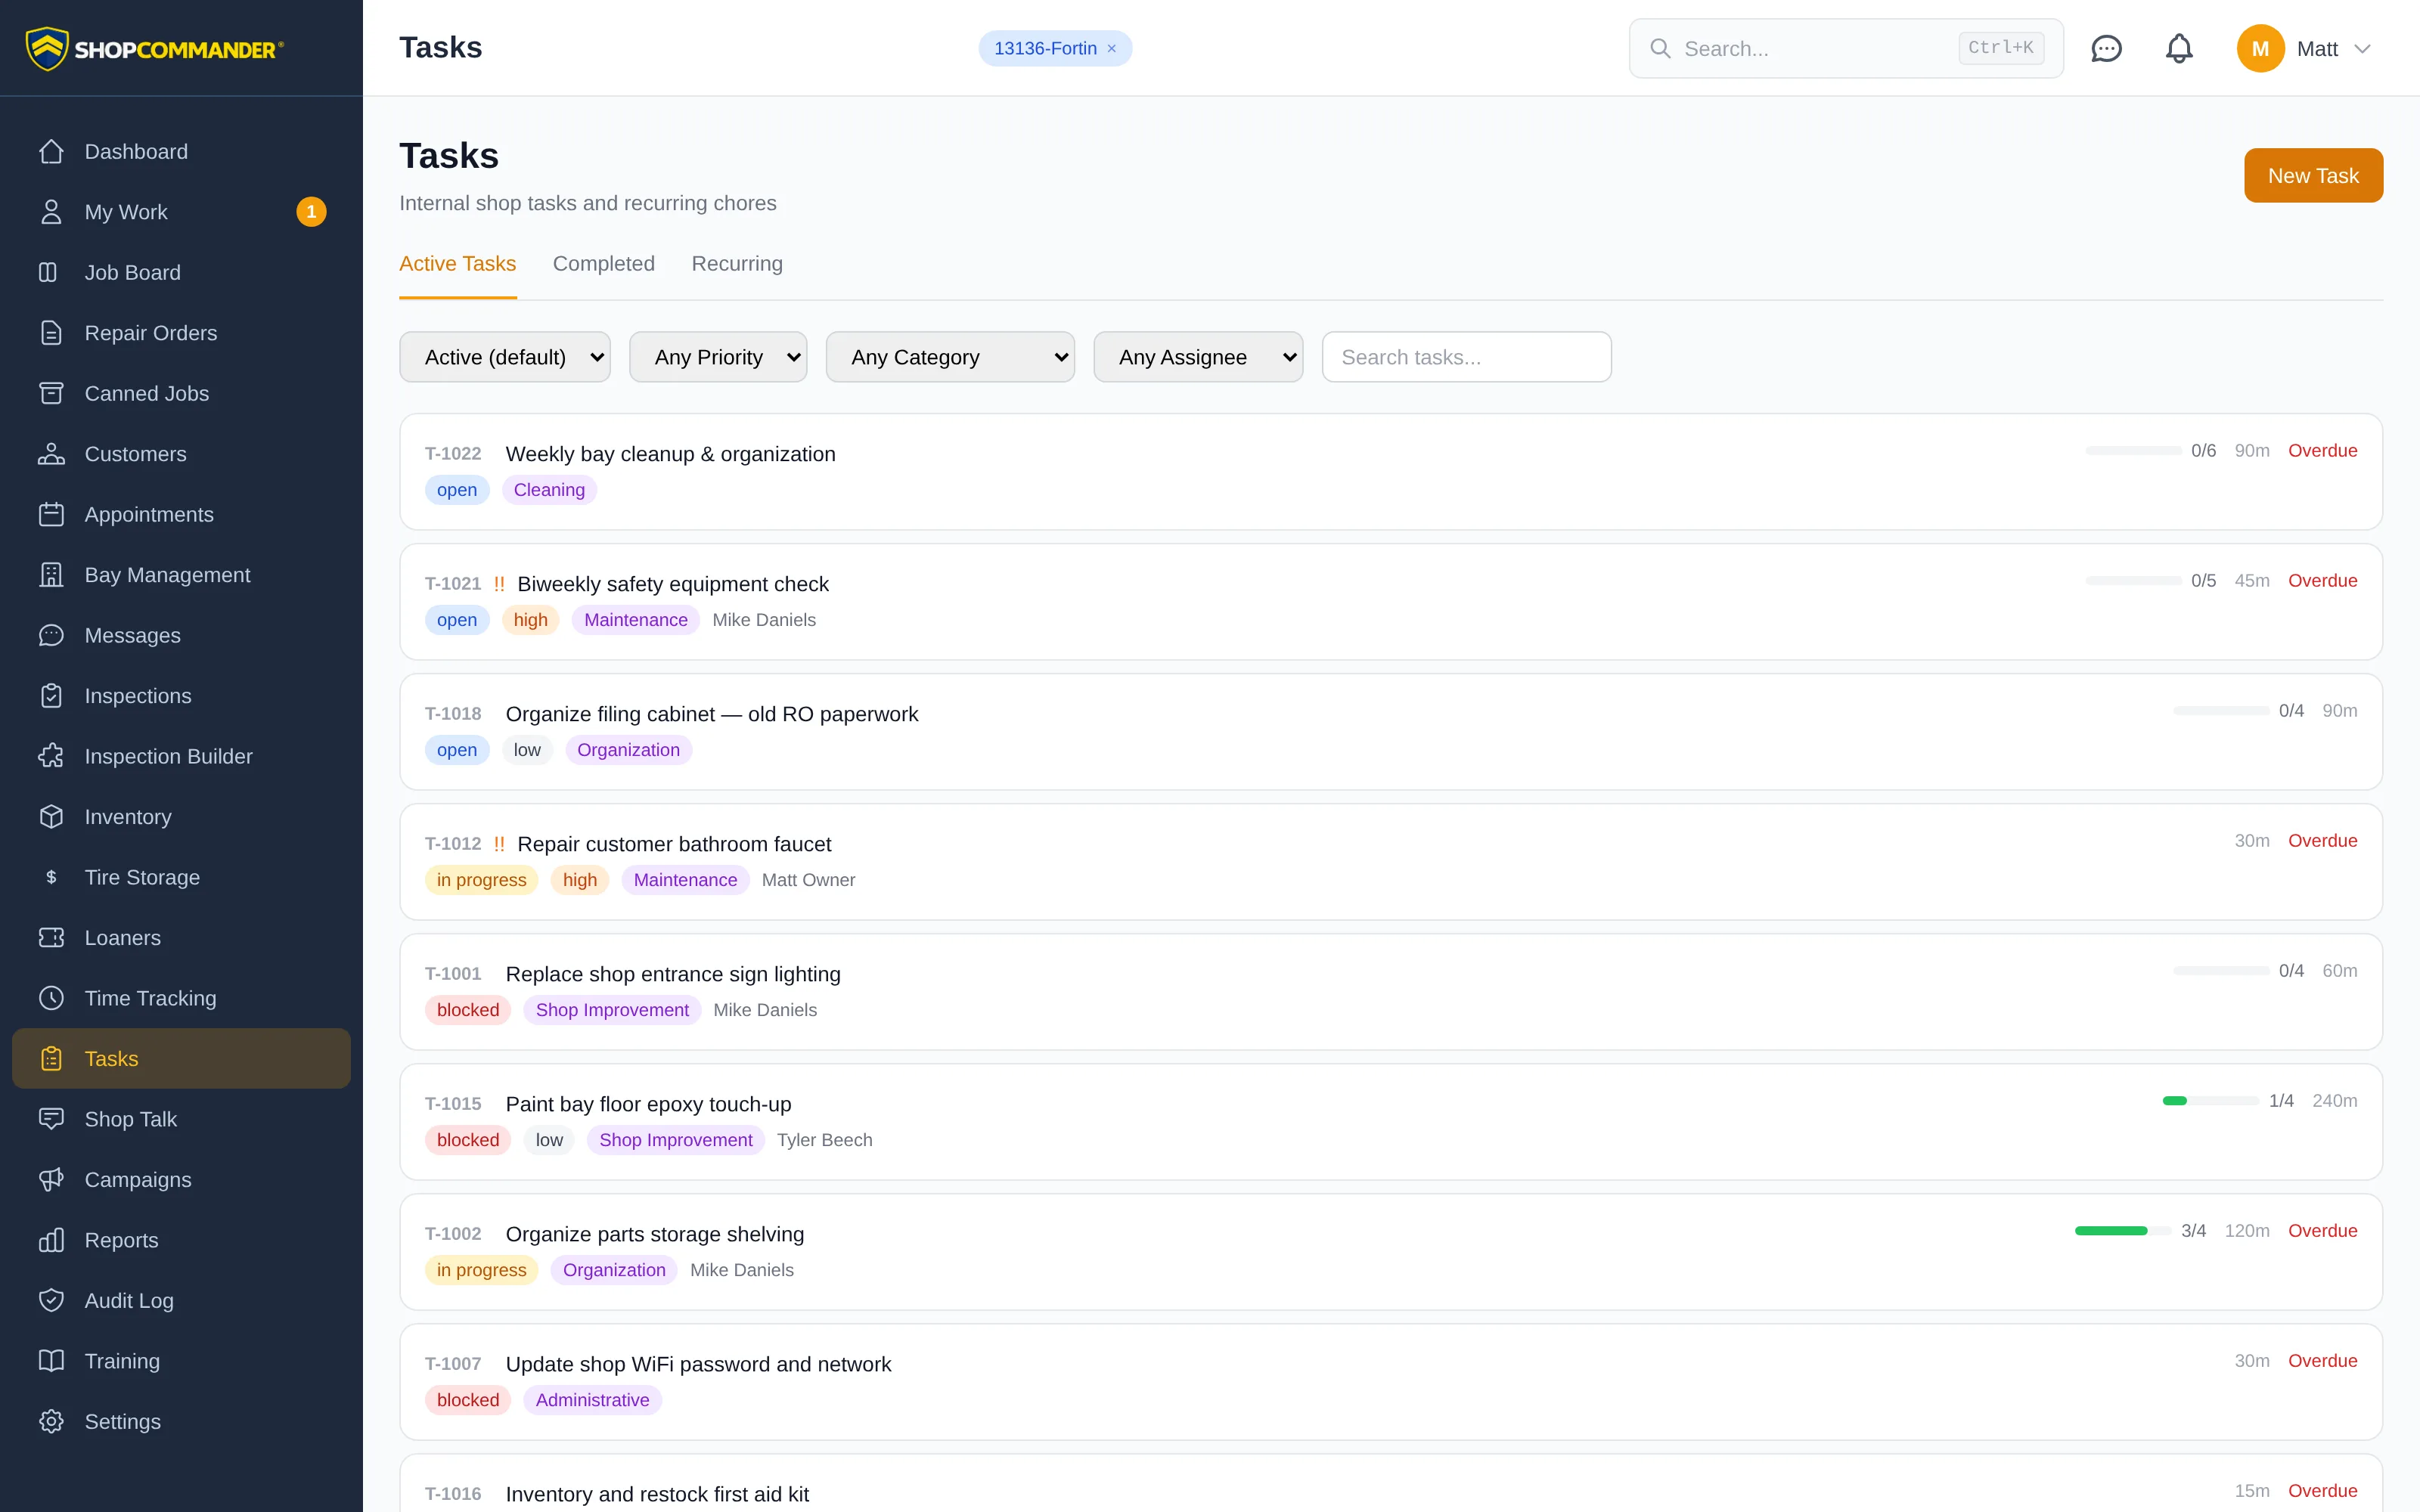Click the Customers people icon
The image size is (2420, 1512).
51,454
